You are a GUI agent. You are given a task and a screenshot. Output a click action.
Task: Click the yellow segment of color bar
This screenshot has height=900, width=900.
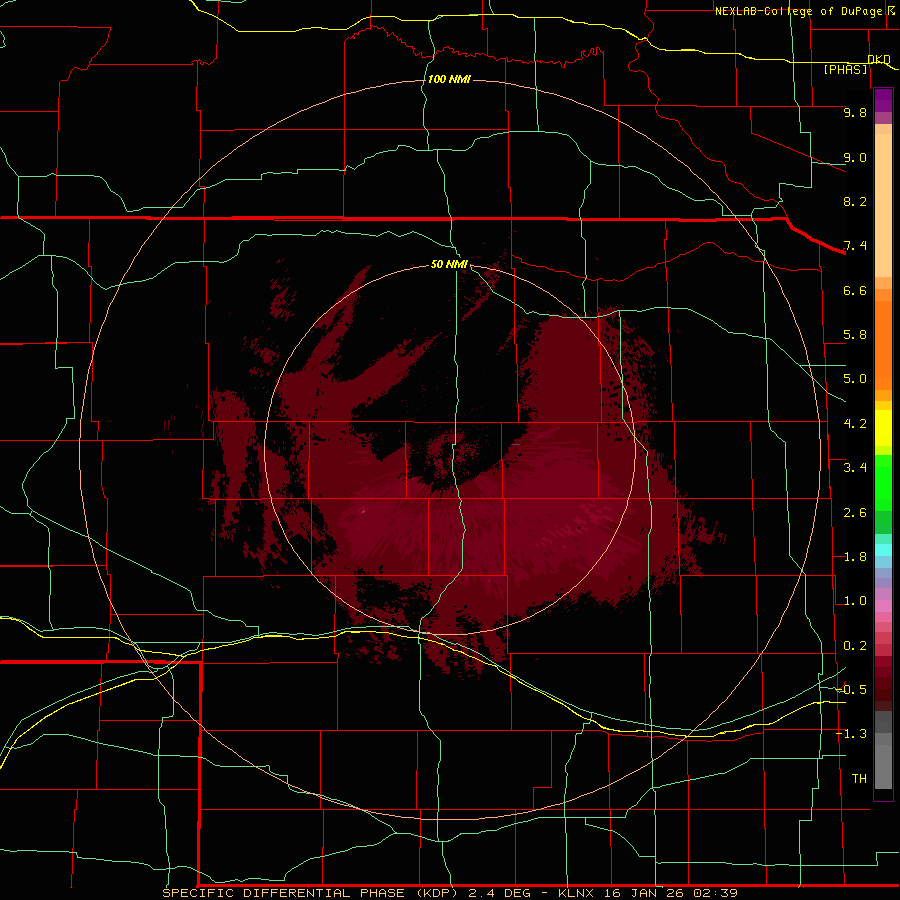(883, 428)
